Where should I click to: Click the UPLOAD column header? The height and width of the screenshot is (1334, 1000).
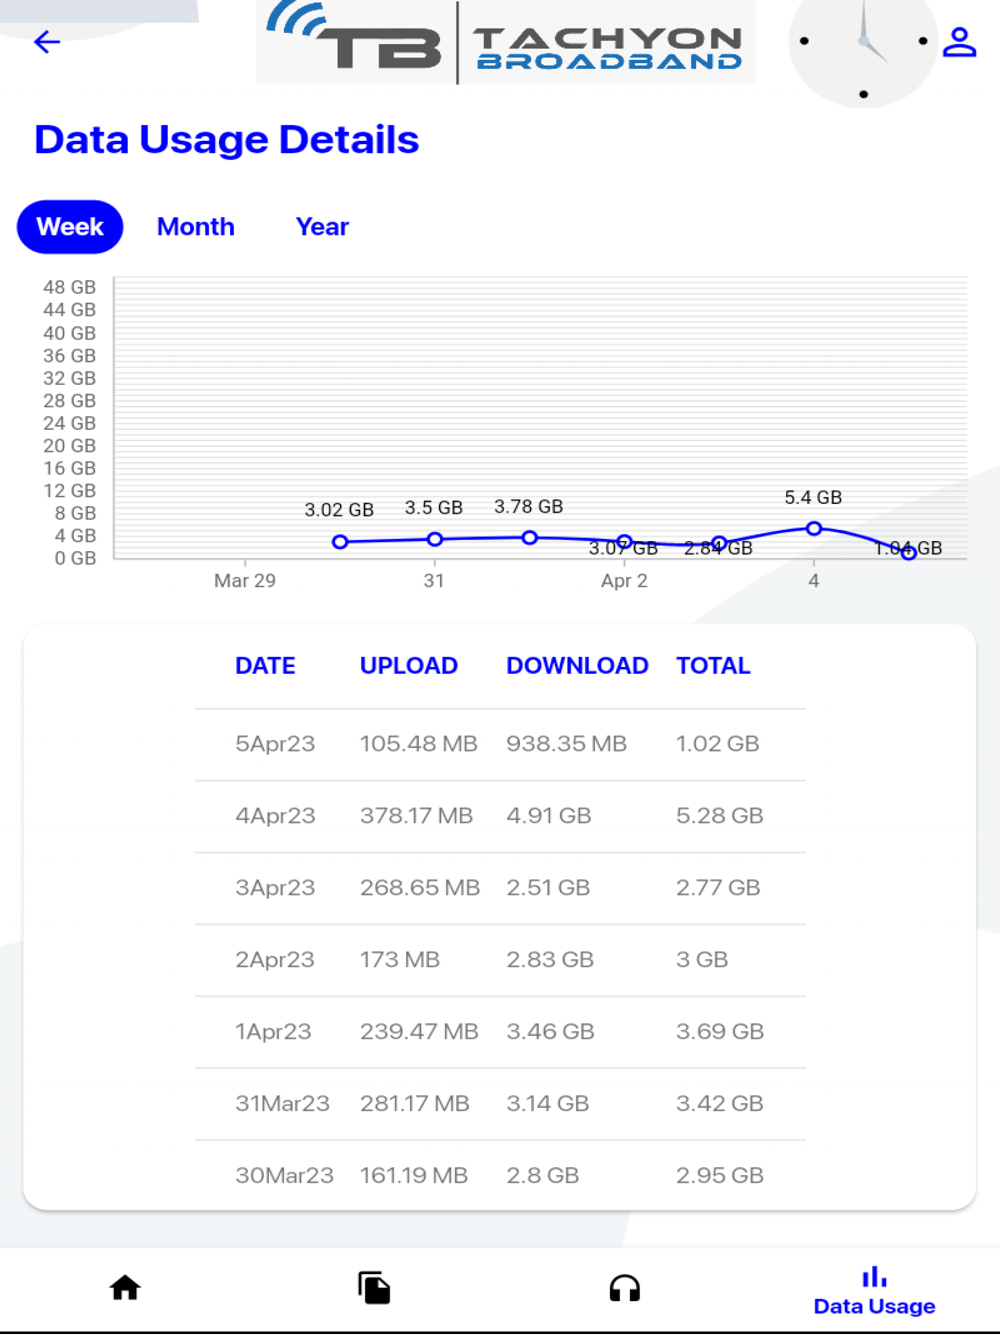tap(409, 666)
